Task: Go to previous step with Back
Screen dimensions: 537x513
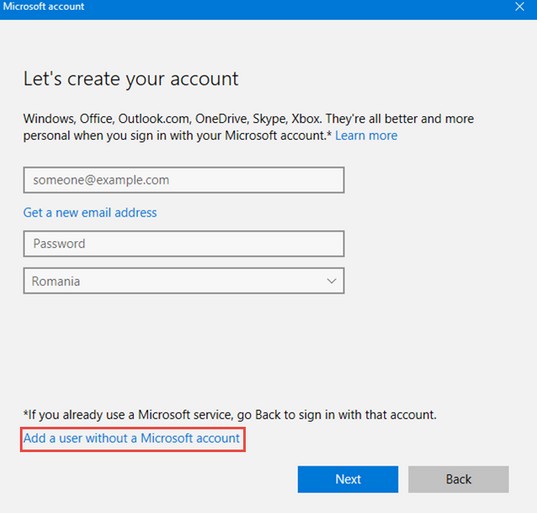Action: pos(458,479)
